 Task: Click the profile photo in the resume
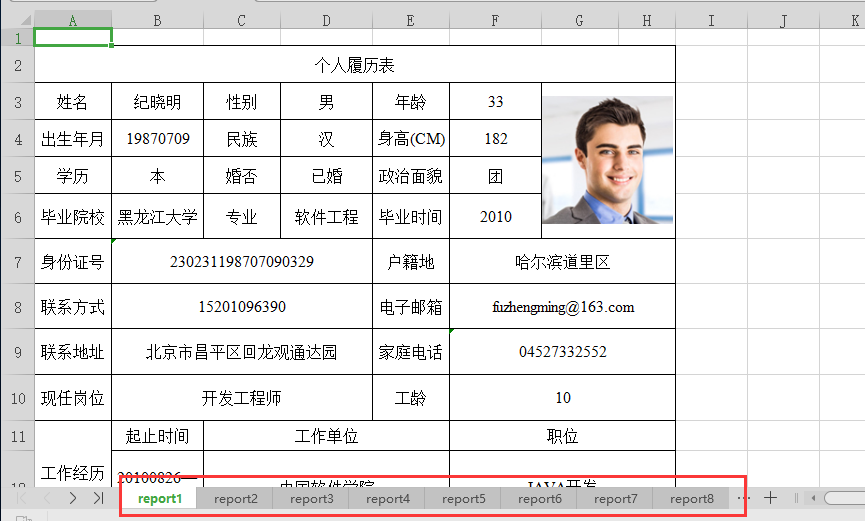pos(607,159)
